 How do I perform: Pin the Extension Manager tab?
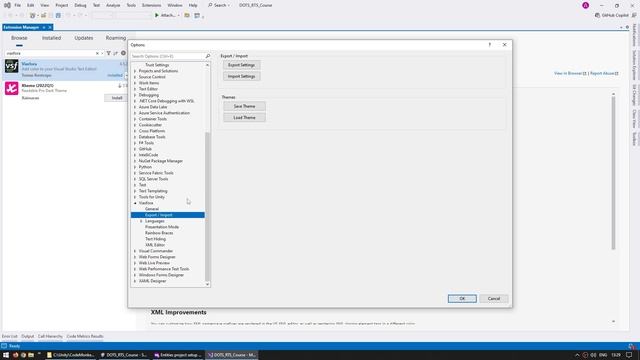[x=44, y=27]
